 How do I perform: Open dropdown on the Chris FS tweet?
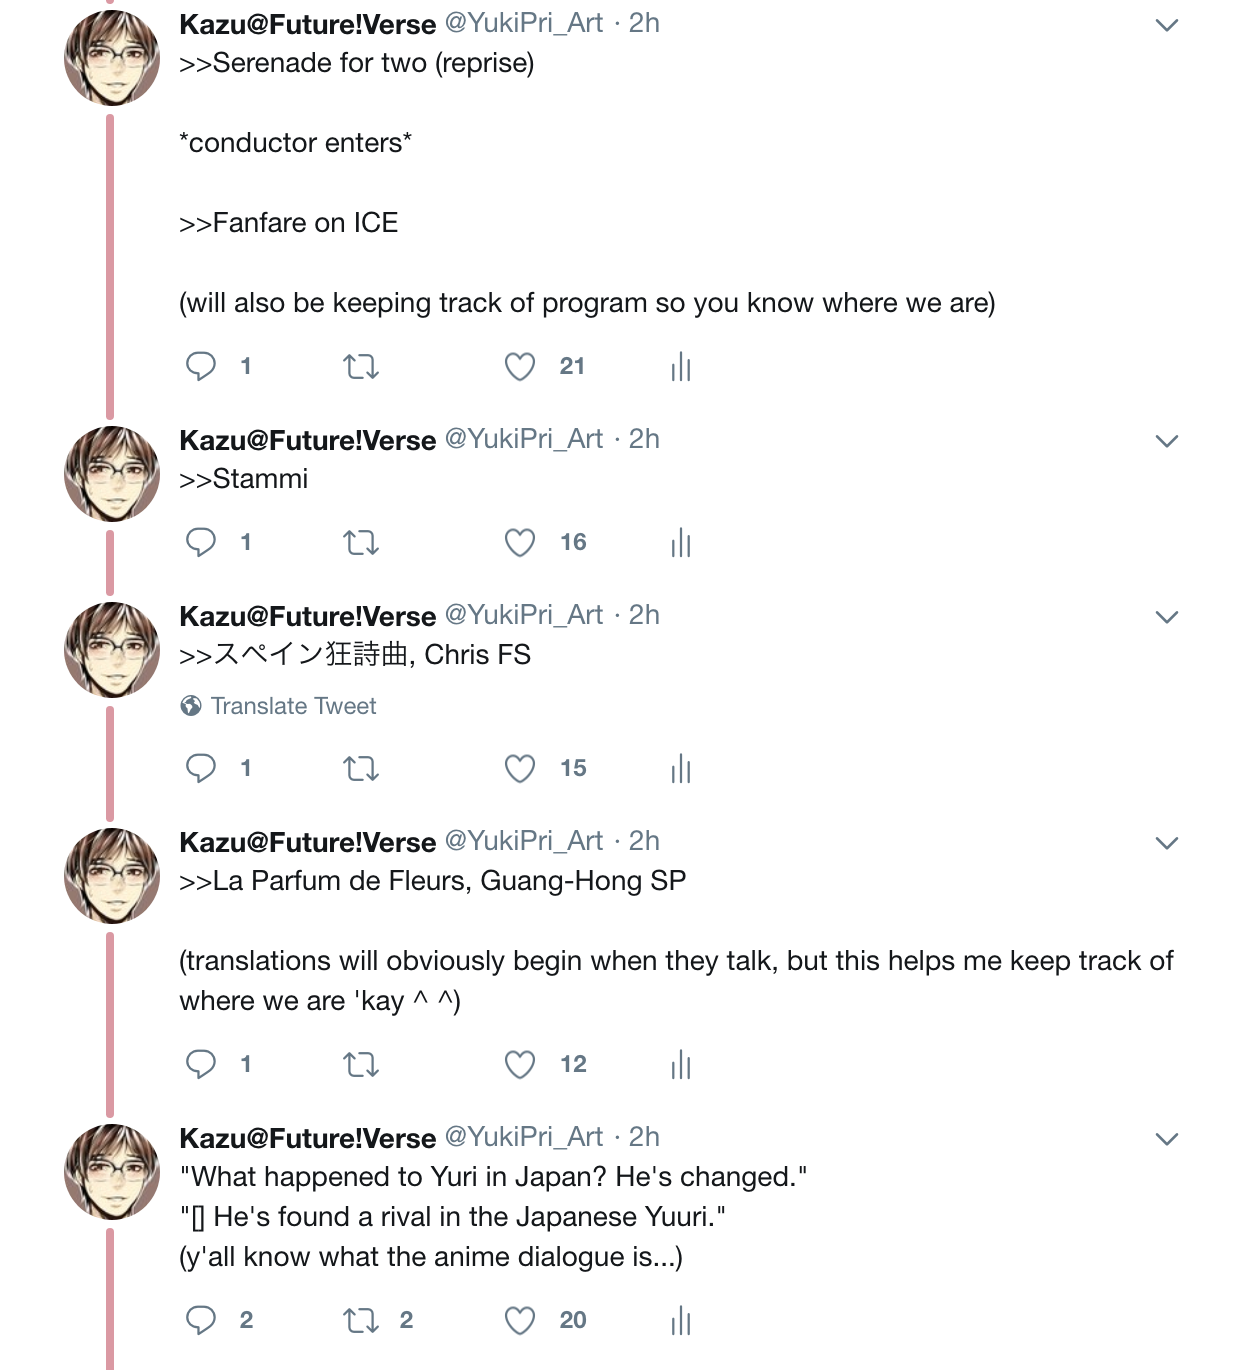coord(1166,617)
